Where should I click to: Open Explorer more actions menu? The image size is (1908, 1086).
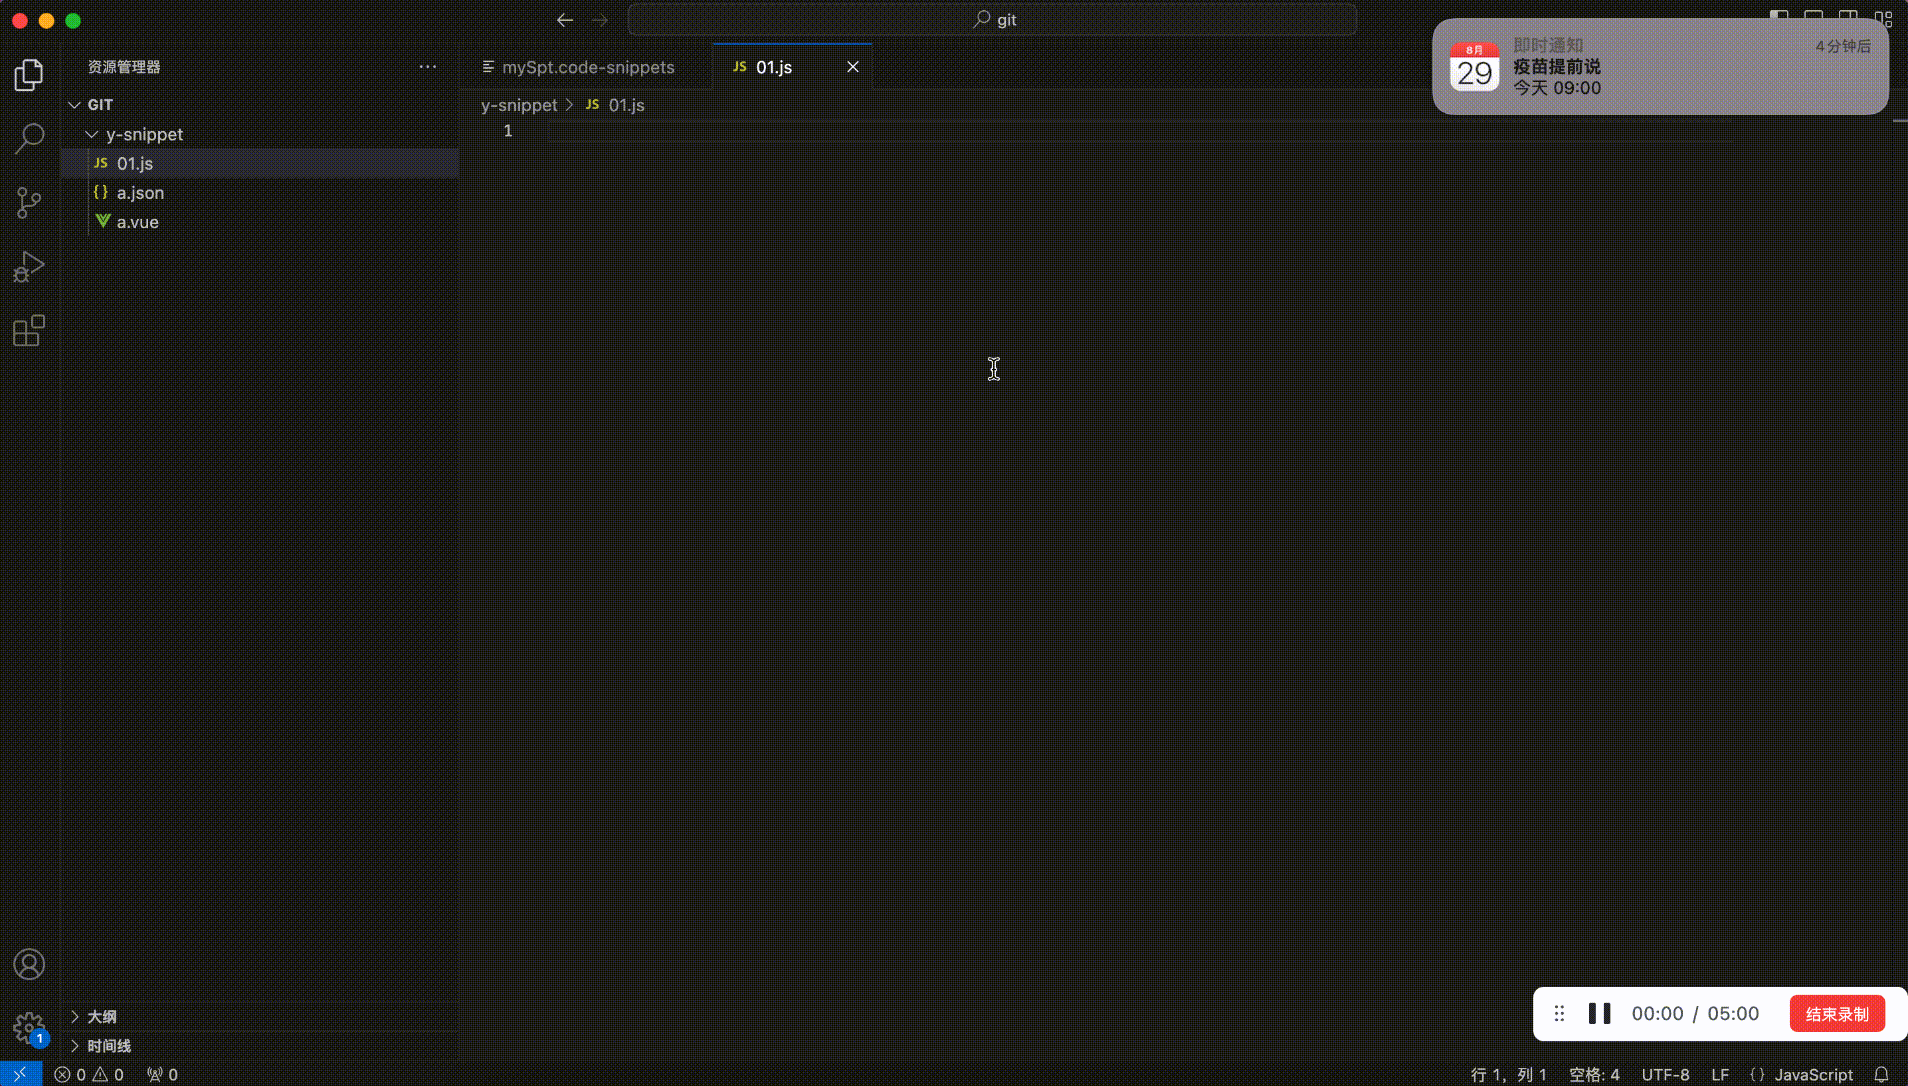[428, 66]
